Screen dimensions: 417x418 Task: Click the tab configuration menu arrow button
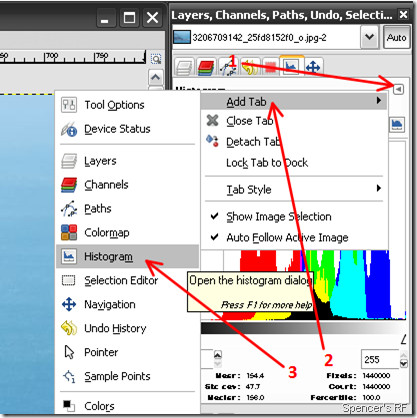pos(398,89)
